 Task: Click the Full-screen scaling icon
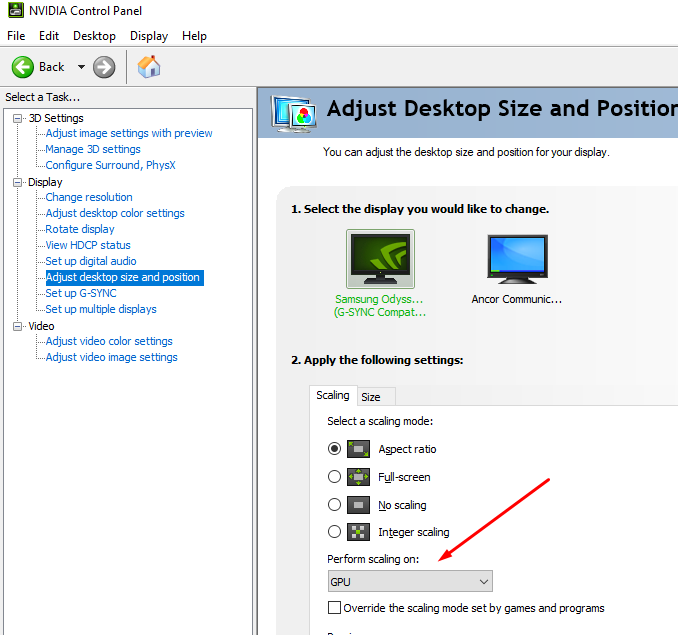tap(358, 477)
